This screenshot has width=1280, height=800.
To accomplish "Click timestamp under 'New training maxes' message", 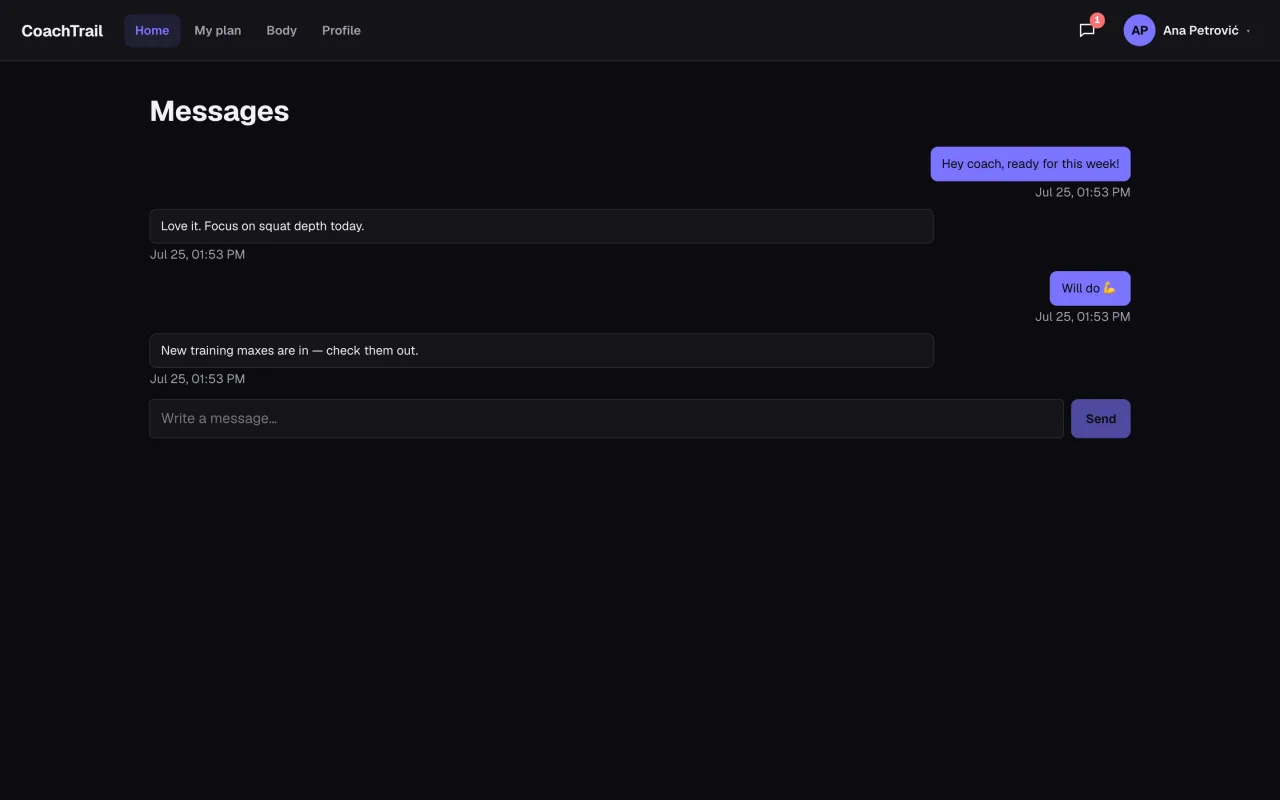I will [x=197, y=379].
